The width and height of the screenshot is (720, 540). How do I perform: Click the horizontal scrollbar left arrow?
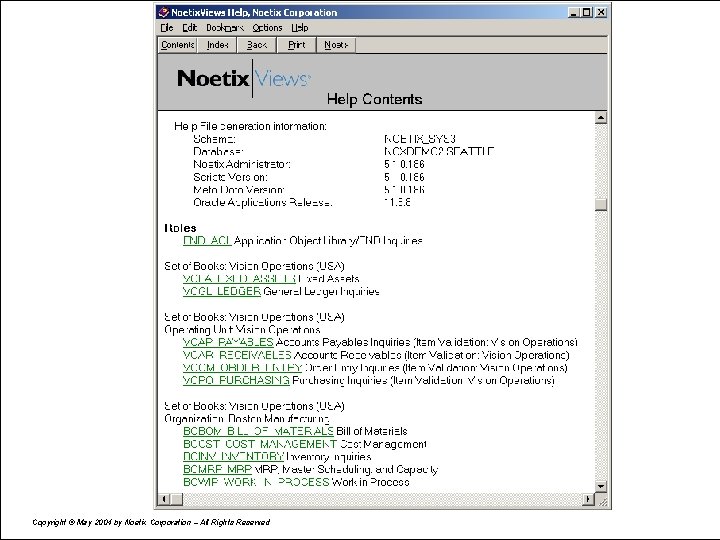(164, 499)
